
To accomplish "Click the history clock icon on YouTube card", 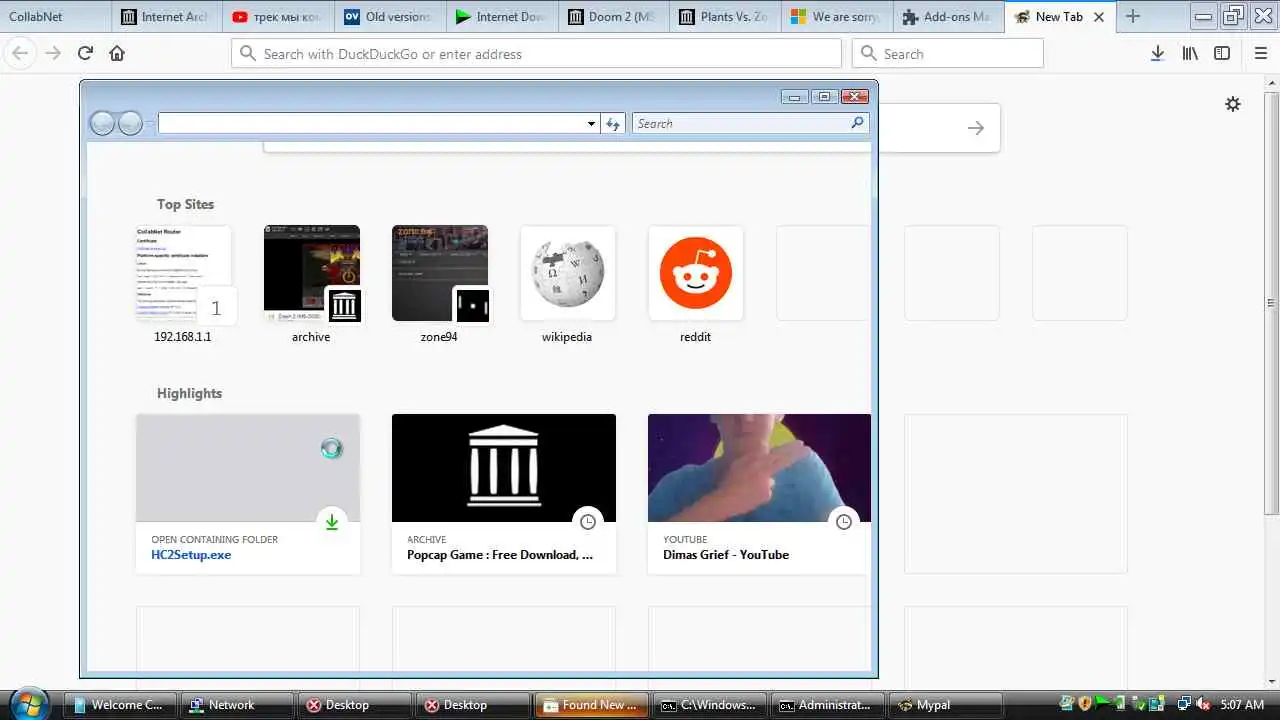I will point(844,522).
